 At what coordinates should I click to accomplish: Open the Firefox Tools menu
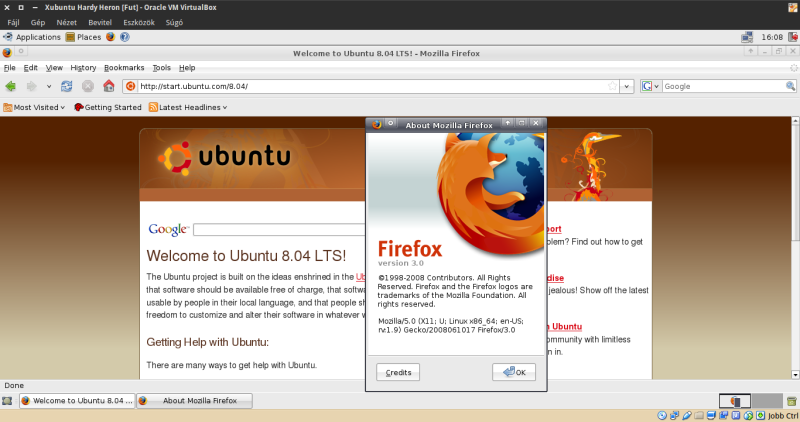point(162,67)
